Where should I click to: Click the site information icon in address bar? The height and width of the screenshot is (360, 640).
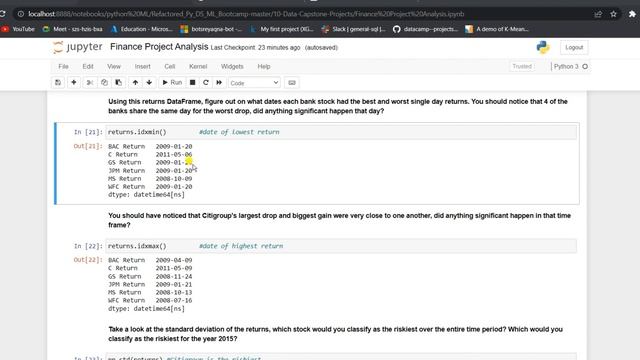click(21, 14)
